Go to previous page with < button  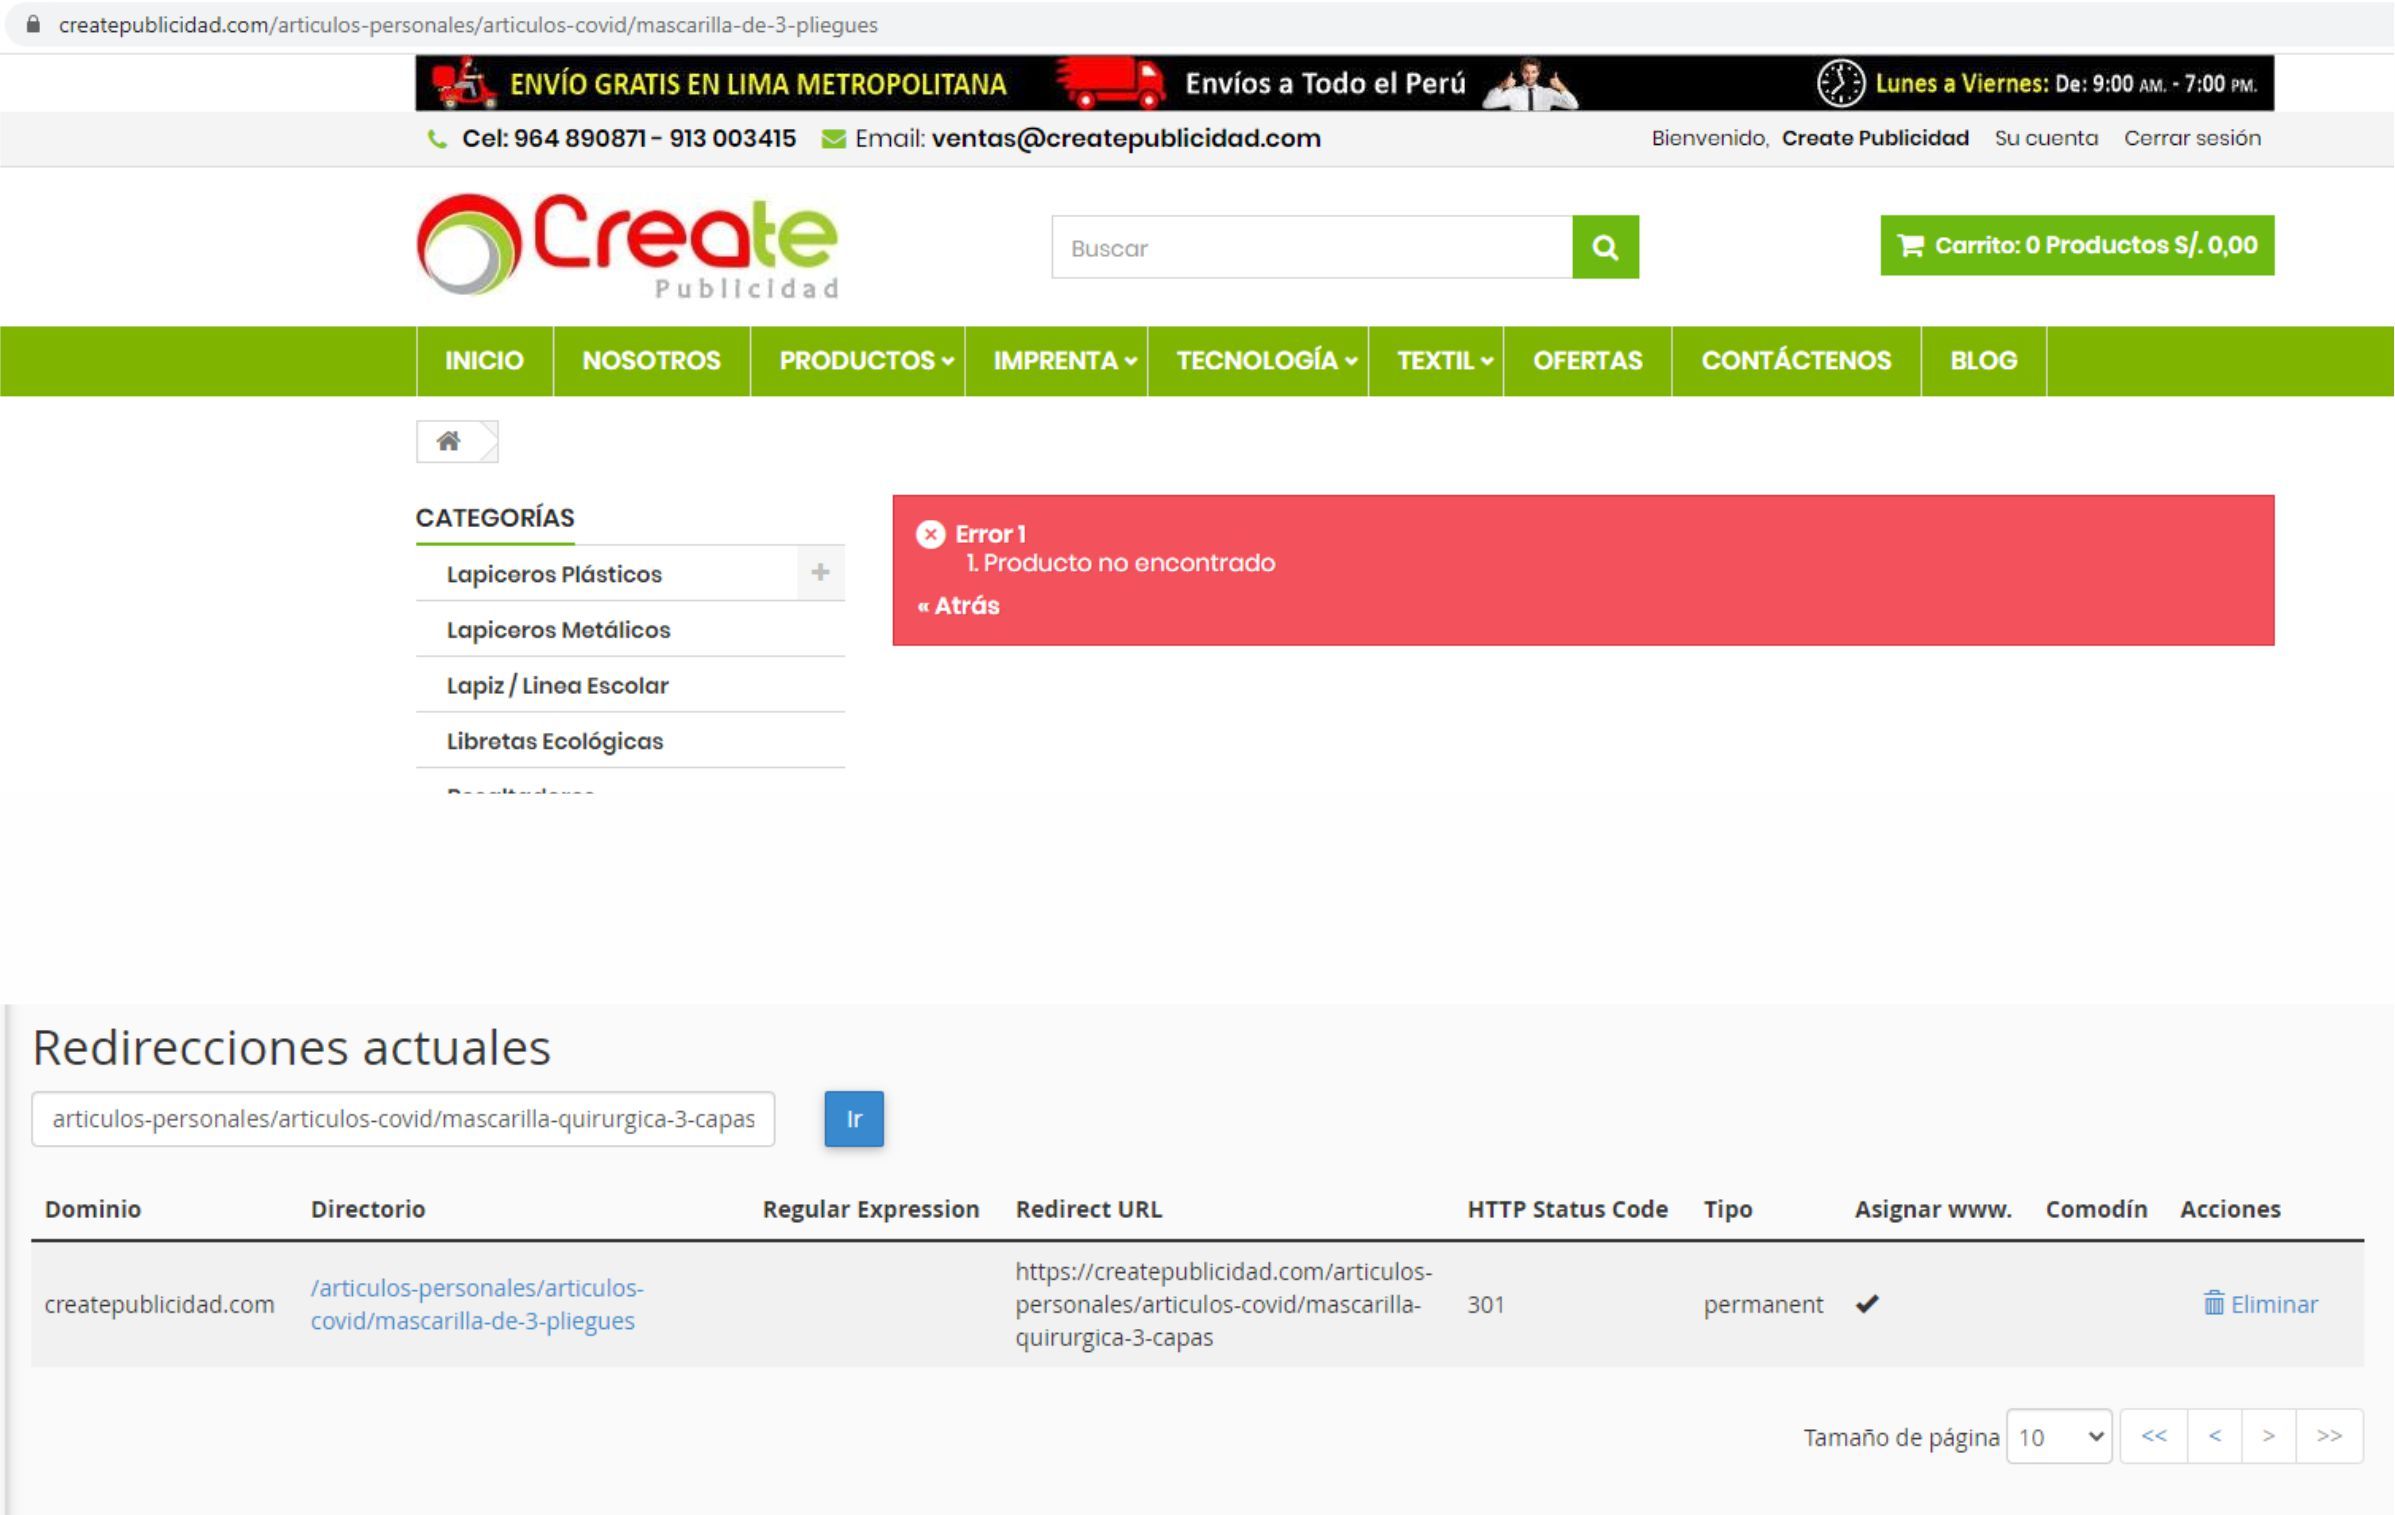point(2215,1436)
